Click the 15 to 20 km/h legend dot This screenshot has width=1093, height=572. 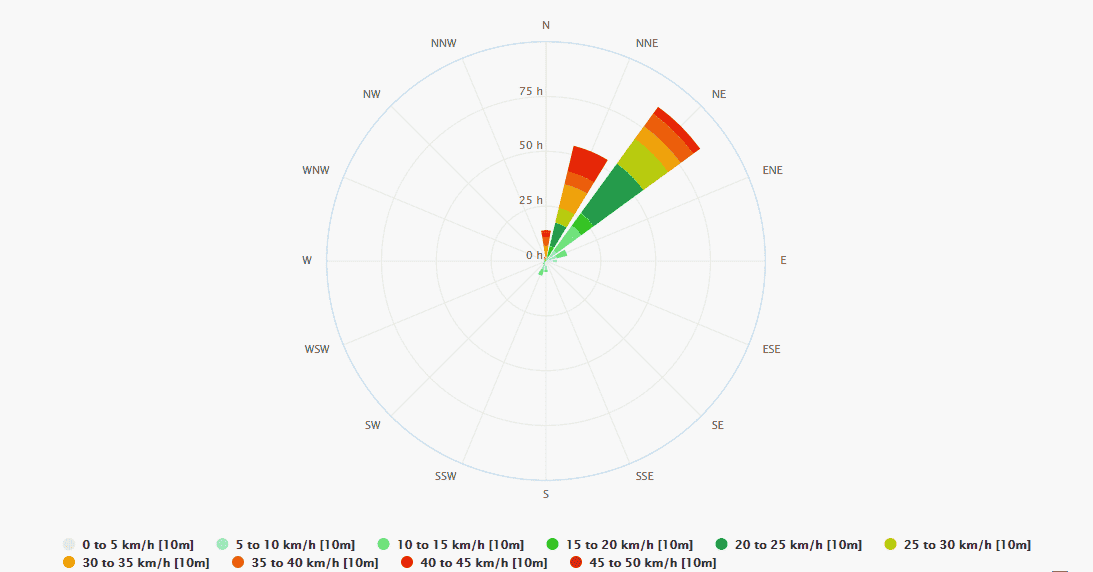pos(553,545)
